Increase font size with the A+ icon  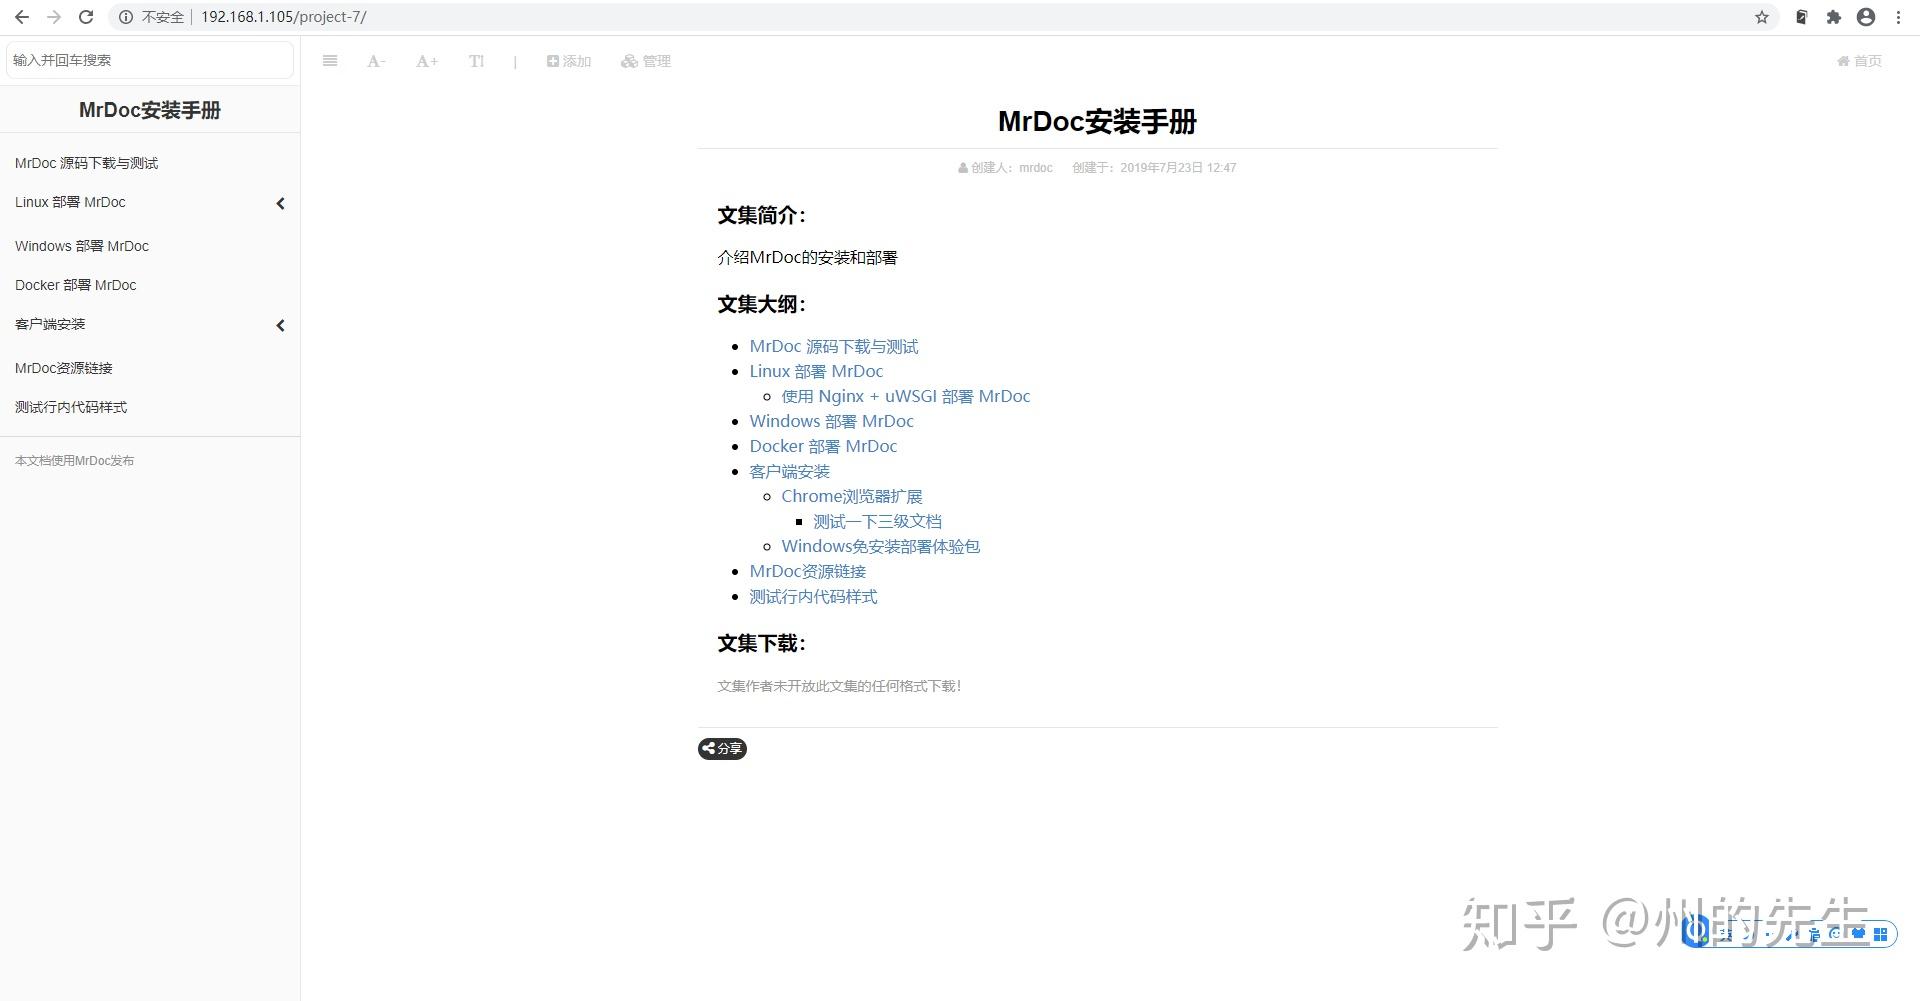coord(426,61)
